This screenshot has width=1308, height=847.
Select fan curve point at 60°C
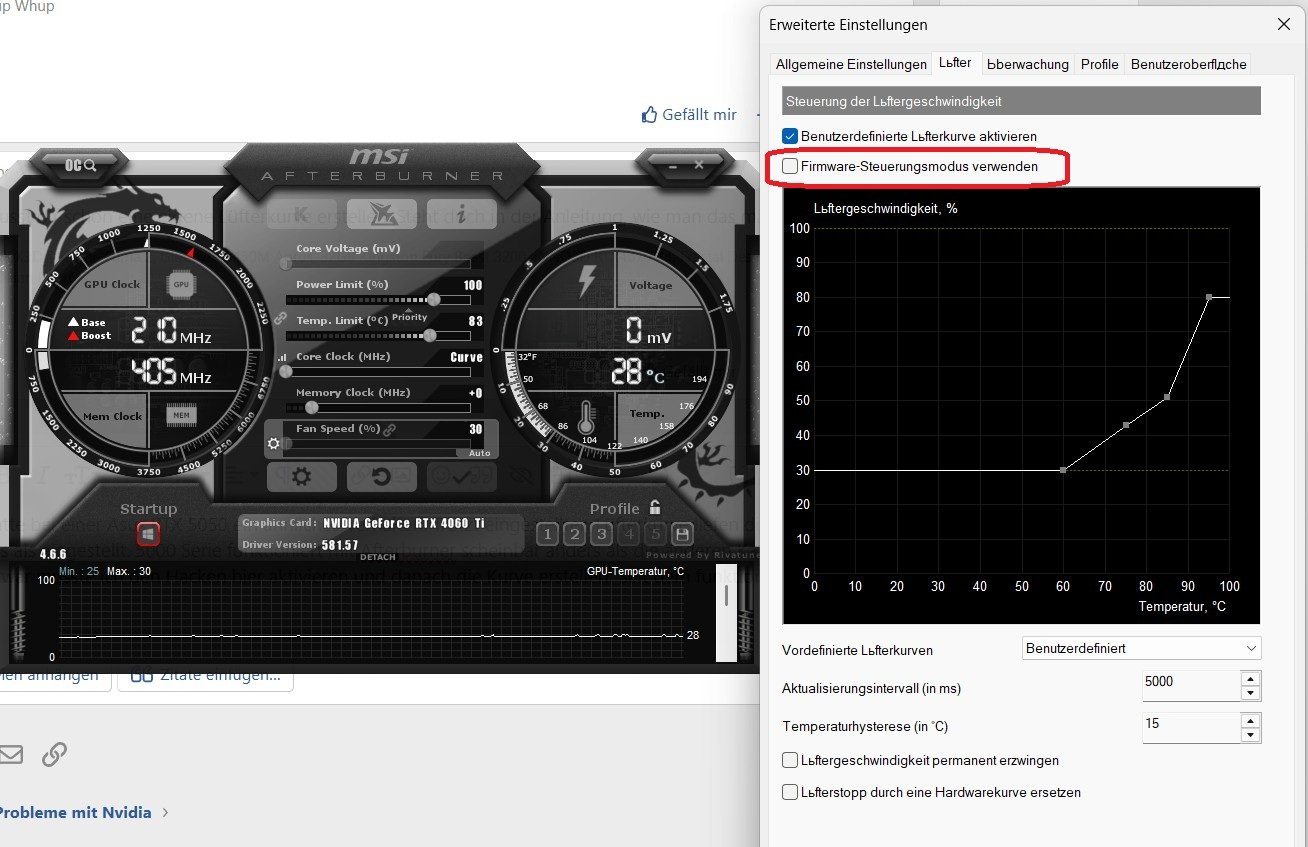pyautogui.click(x=1063, y=470)
